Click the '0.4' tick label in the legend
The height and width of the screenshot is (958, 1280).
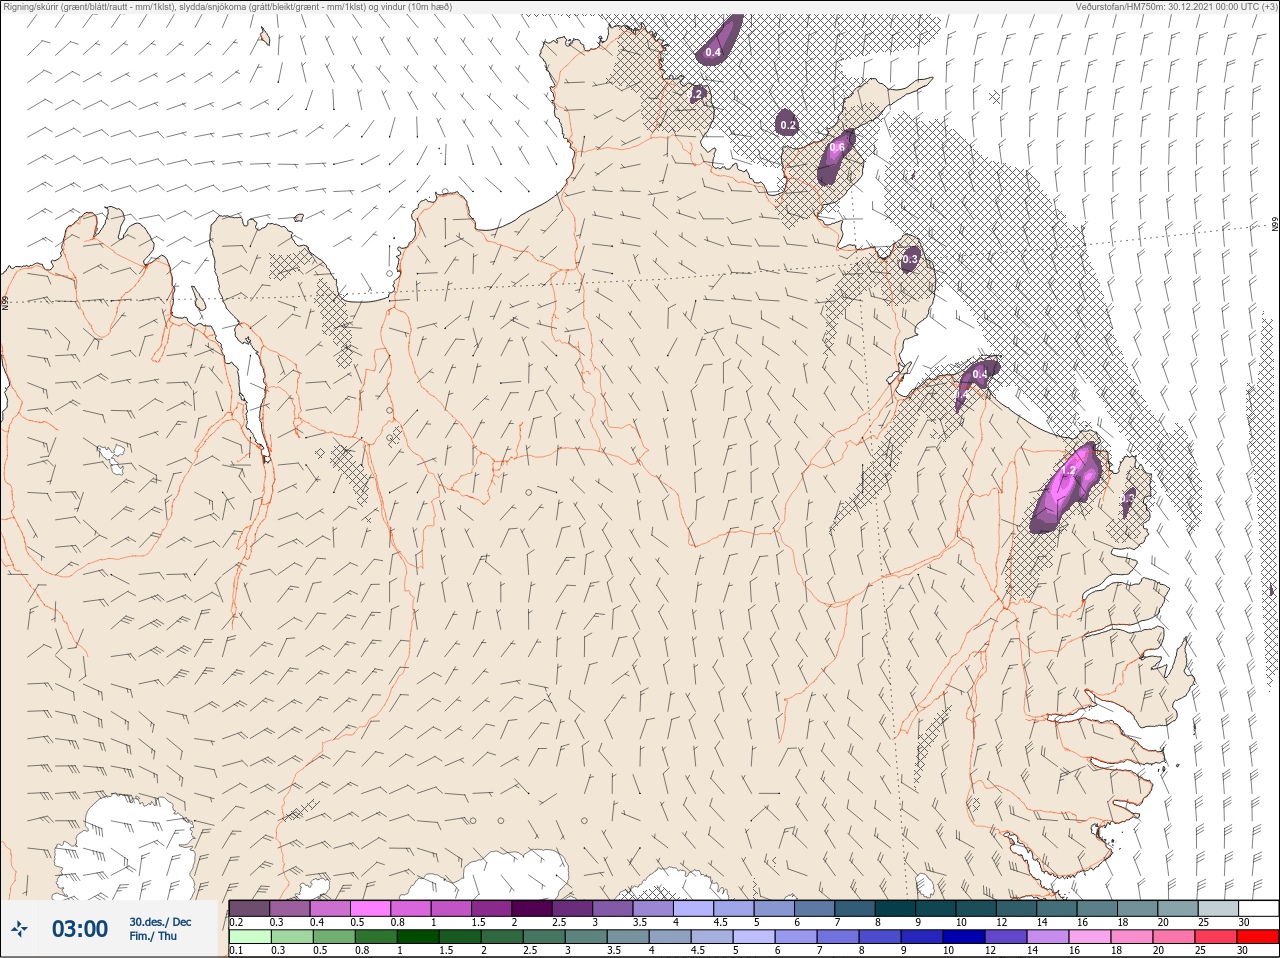pyautogui.click(x=317, y=922)
